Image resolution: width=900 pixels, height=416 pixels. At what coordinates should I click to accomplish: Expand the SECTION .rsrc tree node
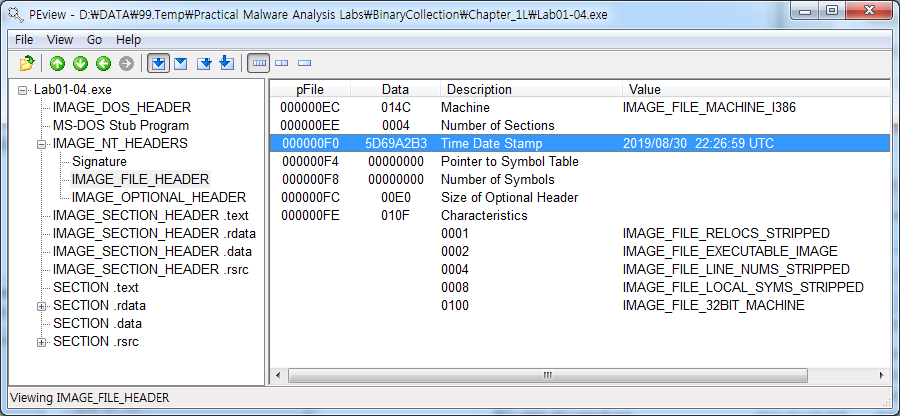pyautogui.click(x=42, y=342)
